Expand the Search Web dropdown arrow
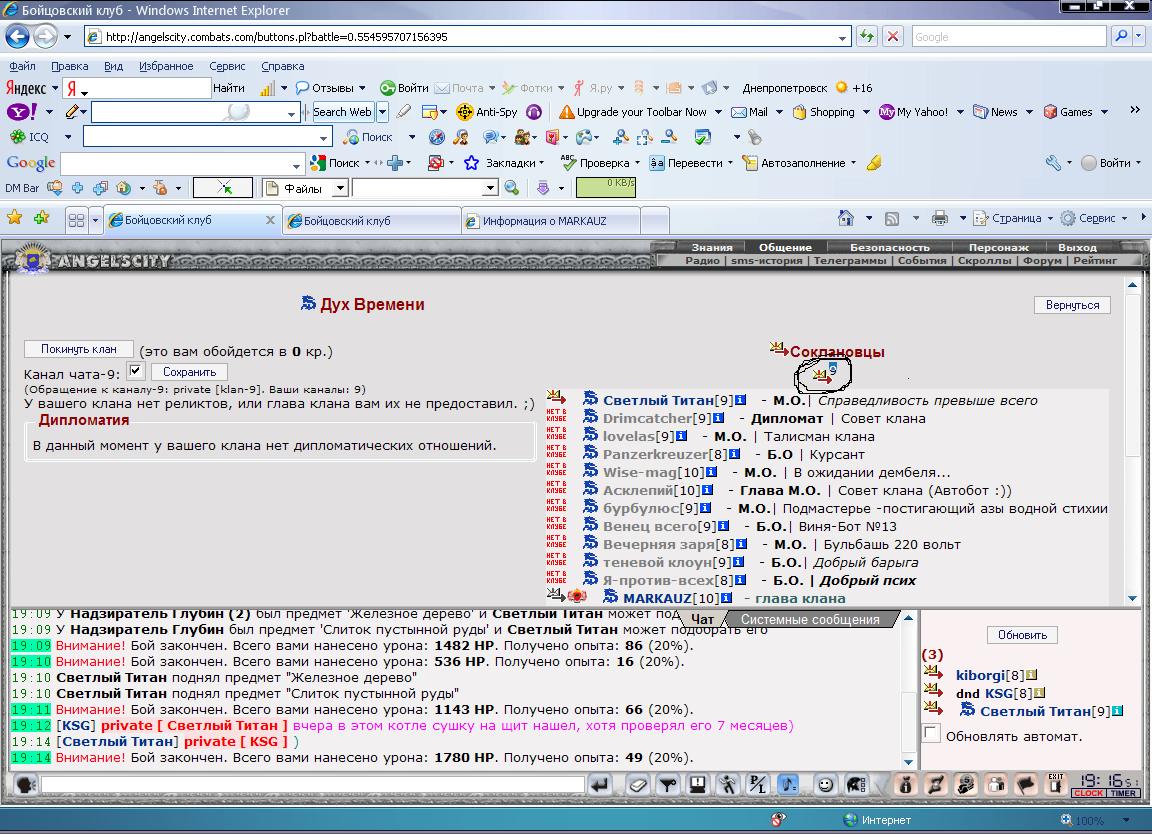The image size is (1152, 834). [x=383, y=112]
